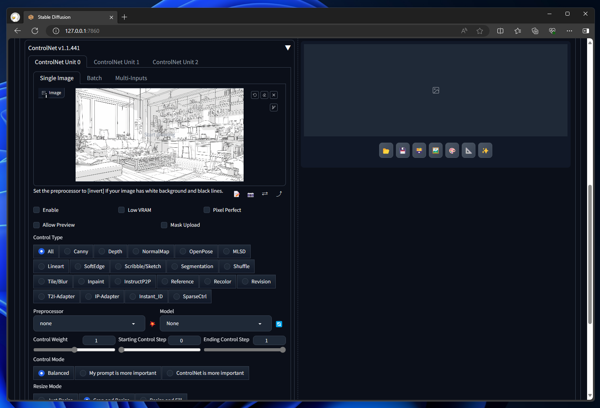This screenshot has height=408, width=600.
Task: Open a new browser tab
Action: click(x=124, y=17)
